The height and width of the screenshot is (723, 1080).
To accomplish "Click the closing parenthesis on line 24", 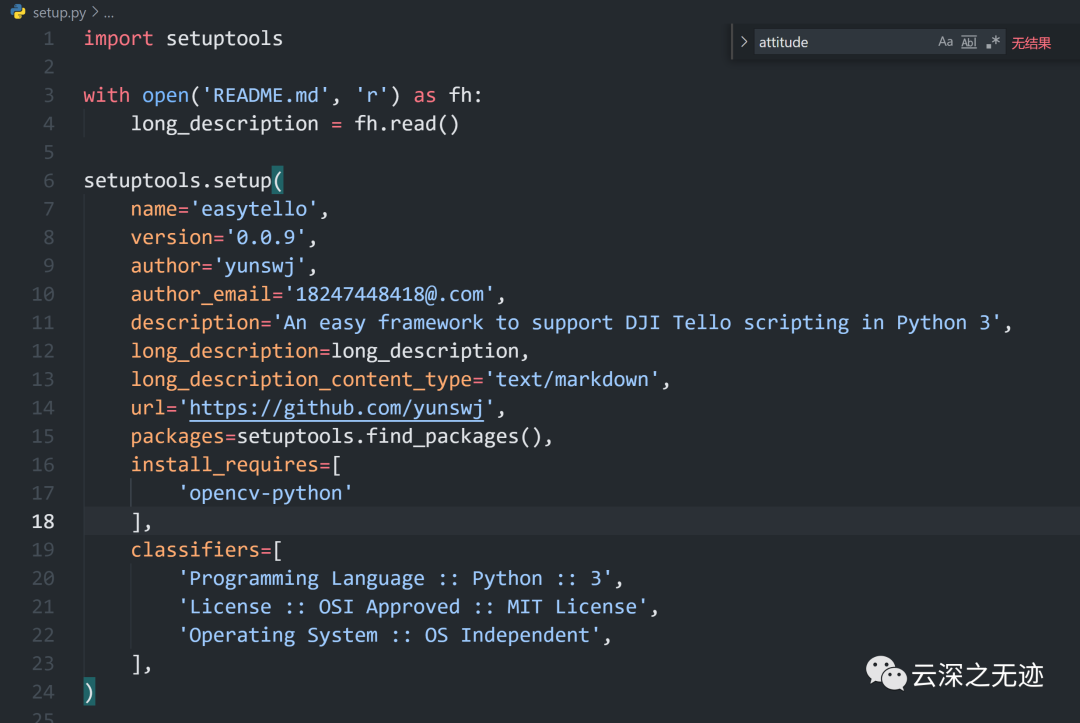I will pyautogui.click(x=90, y=692).
